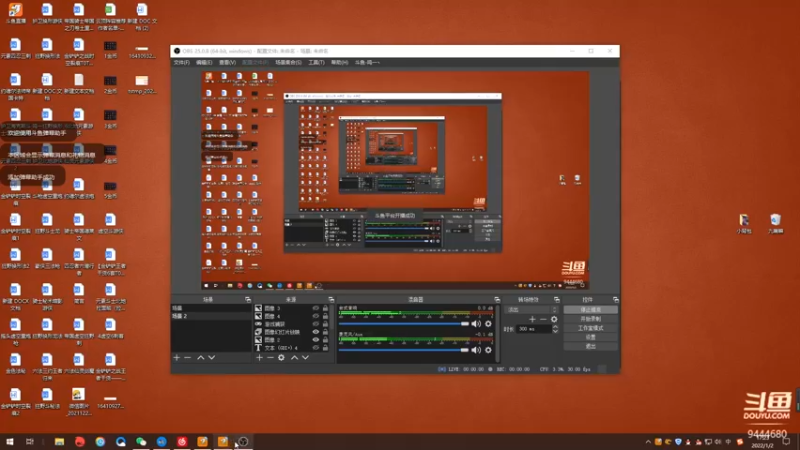800x450 pixels.
Task: Open the 场景集合(S) menu
Action: pos(288,62)
